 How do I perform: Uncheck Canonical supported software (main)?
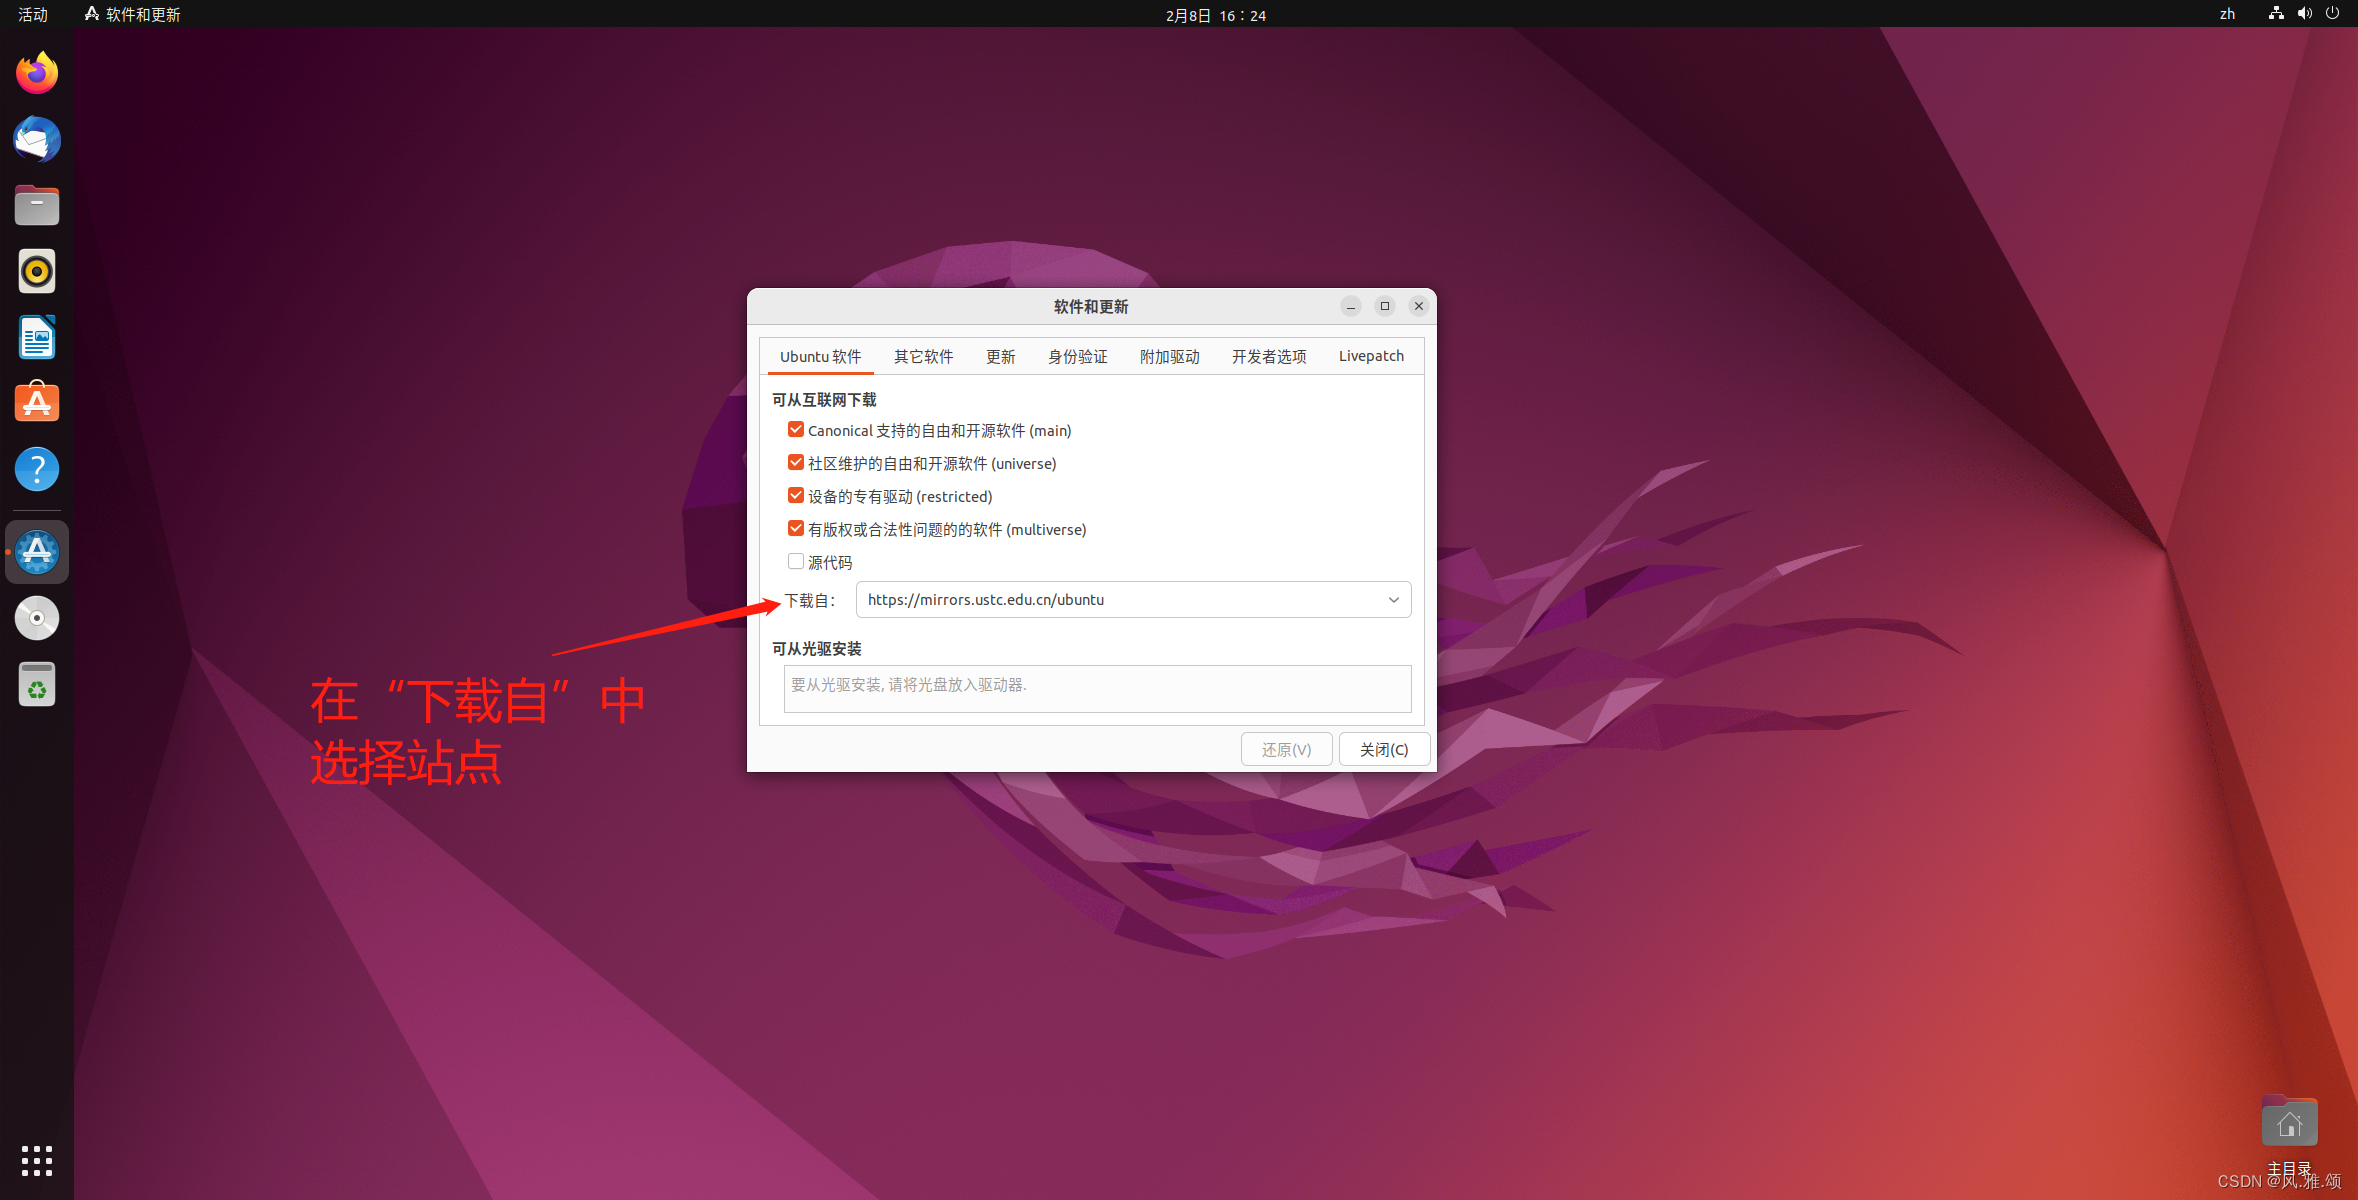coord(796,430)
